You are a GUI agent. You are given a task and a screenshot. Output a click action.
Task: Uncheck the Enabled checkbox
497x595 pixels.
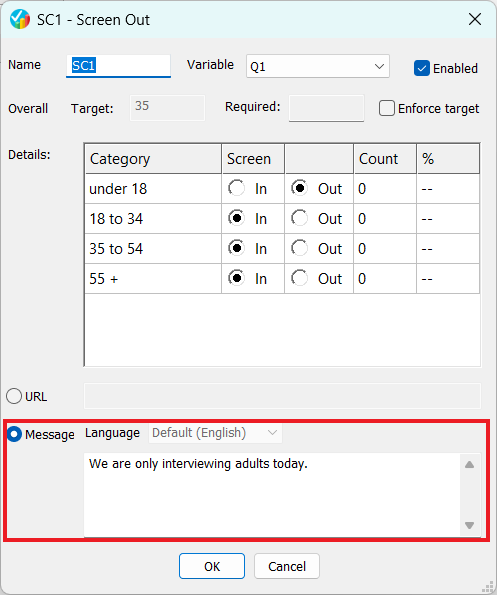pyautogui.click(x=422, y=68)
